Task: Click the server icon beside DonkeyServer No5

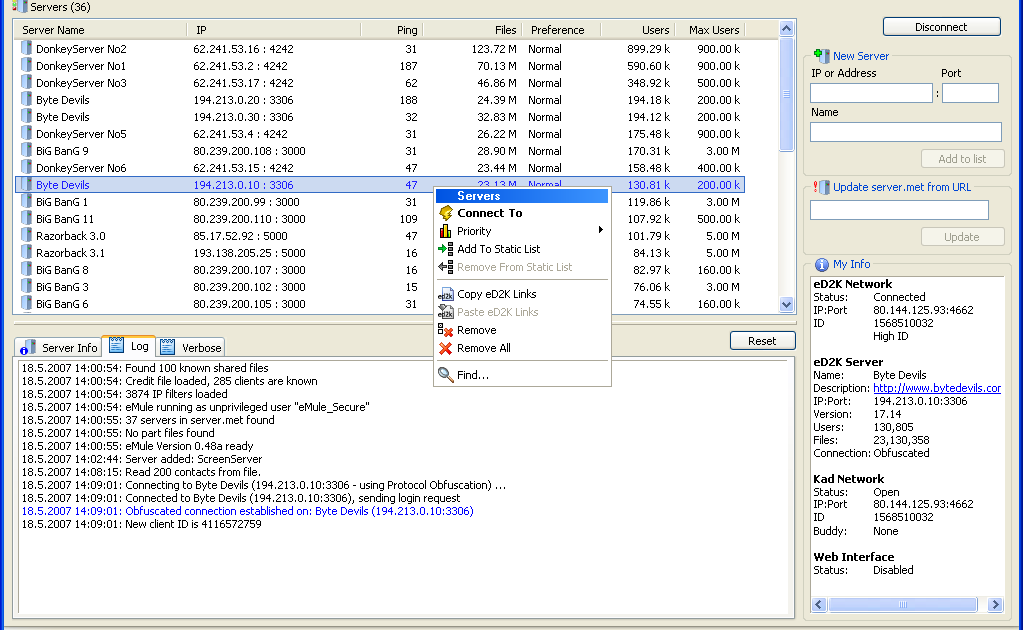Action: (x=26, y=133)
